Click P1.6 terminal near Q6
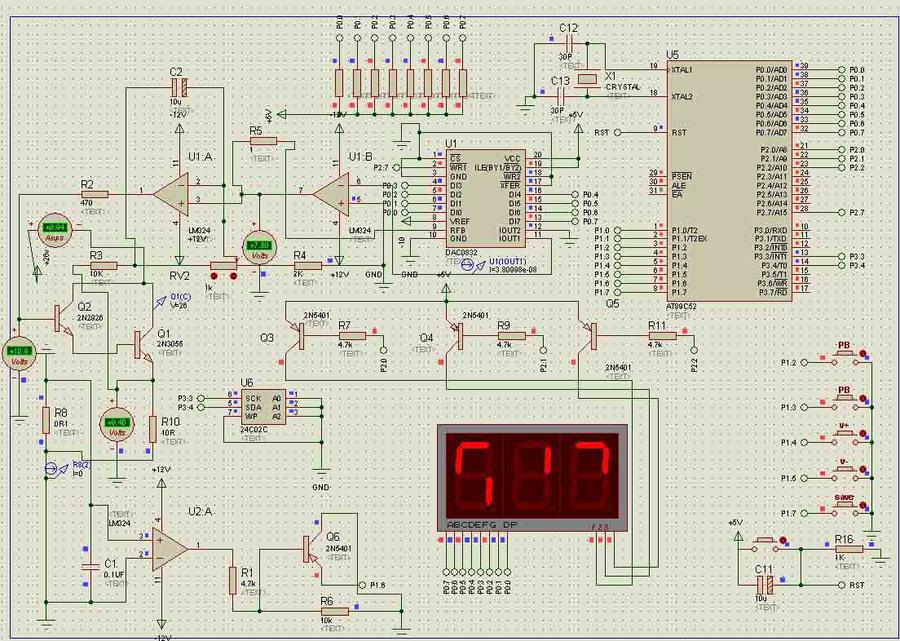The width and height of the screenshot is (900, 641). 362,585
